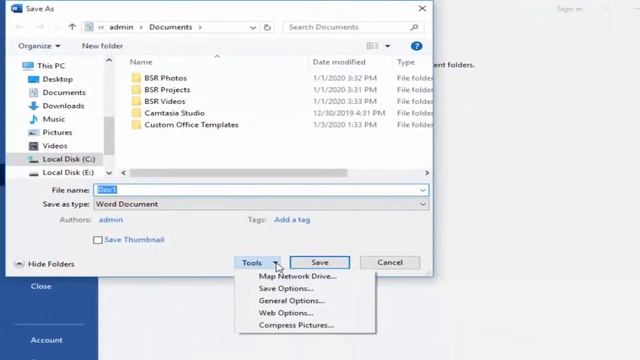This screenshot has width=640, height=360.
Task: Click the search magnifier icon
Action: click(x=414, y=27)
